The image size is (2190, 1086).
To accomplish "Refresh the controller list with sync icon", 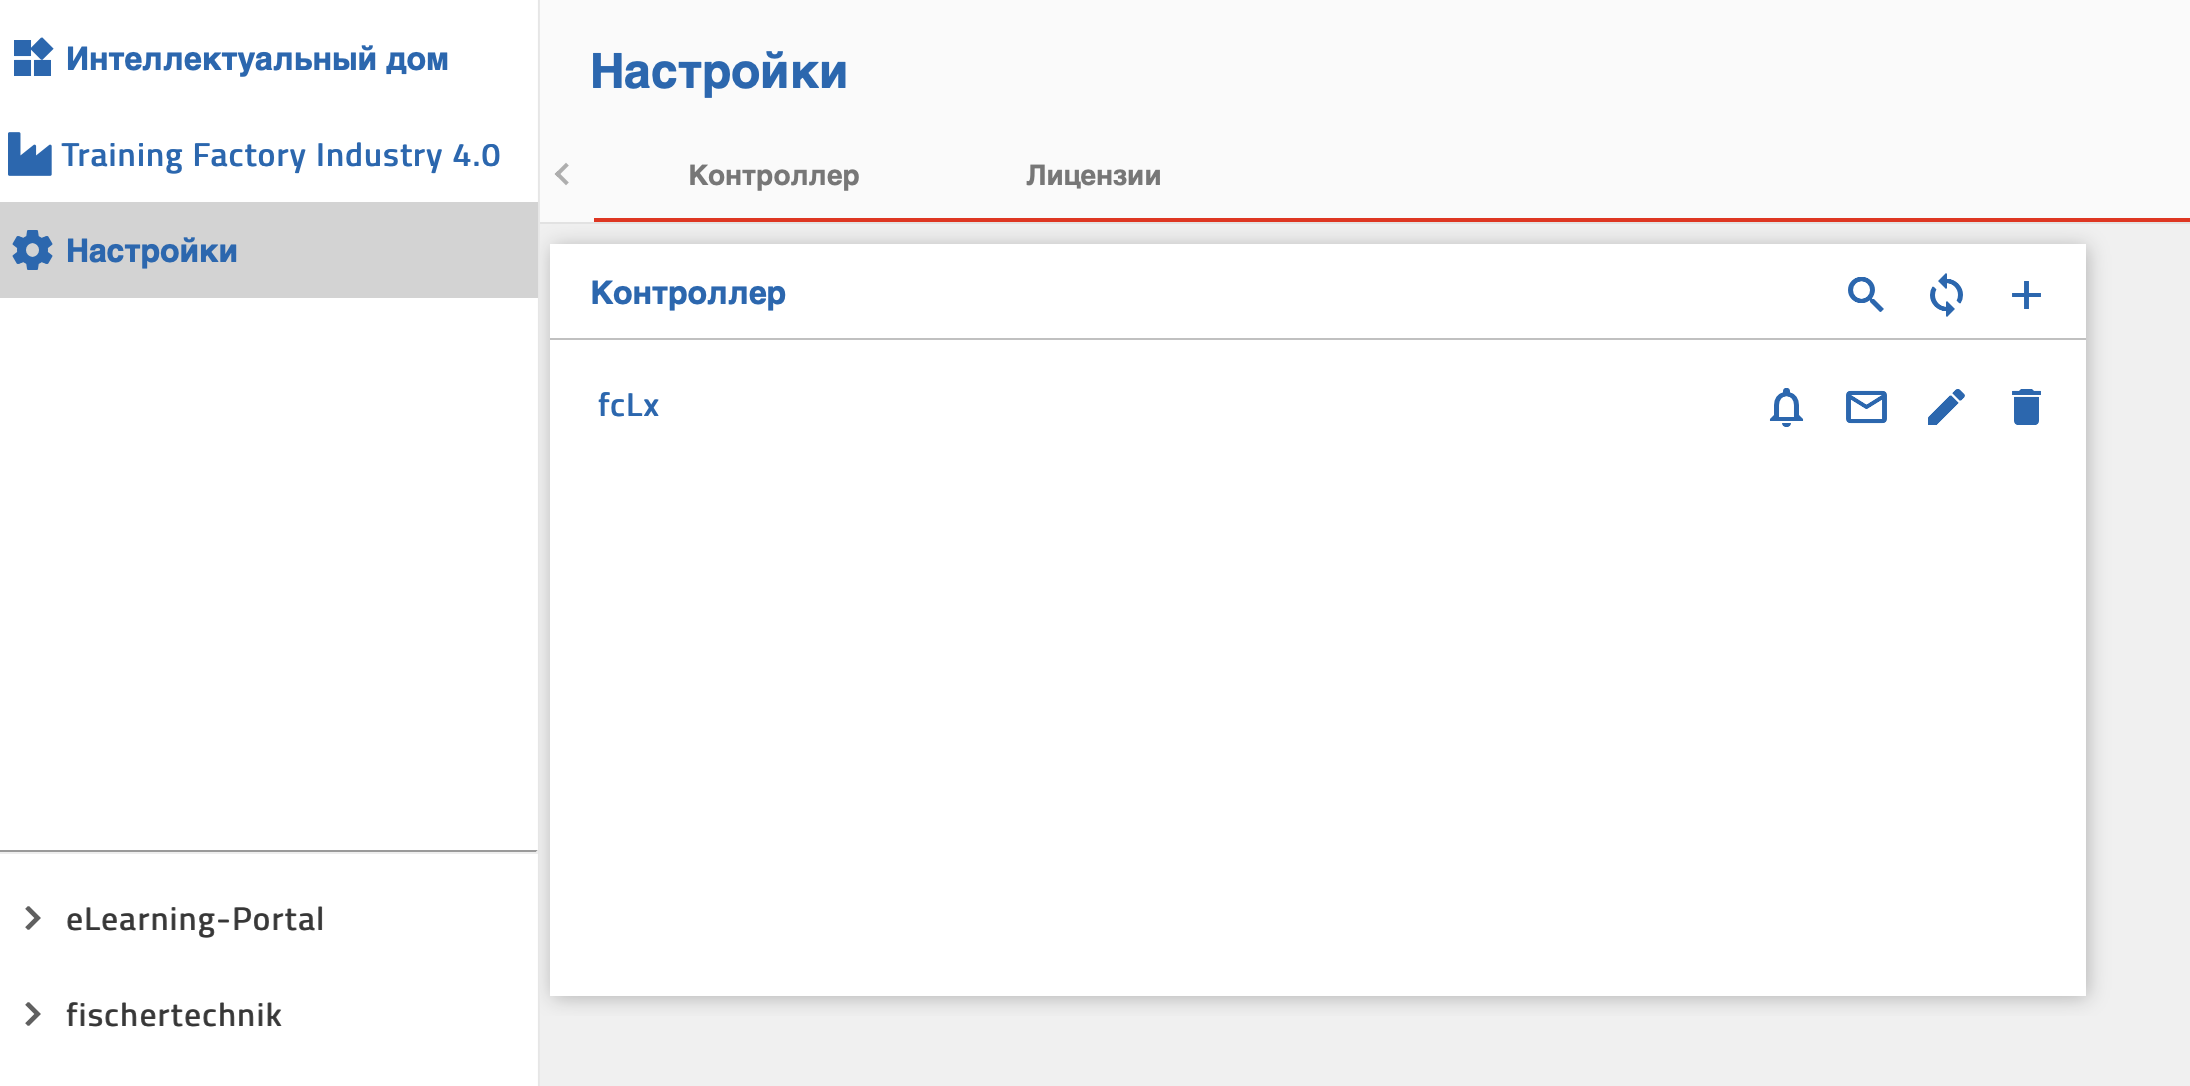I will tap(1946, 295).
